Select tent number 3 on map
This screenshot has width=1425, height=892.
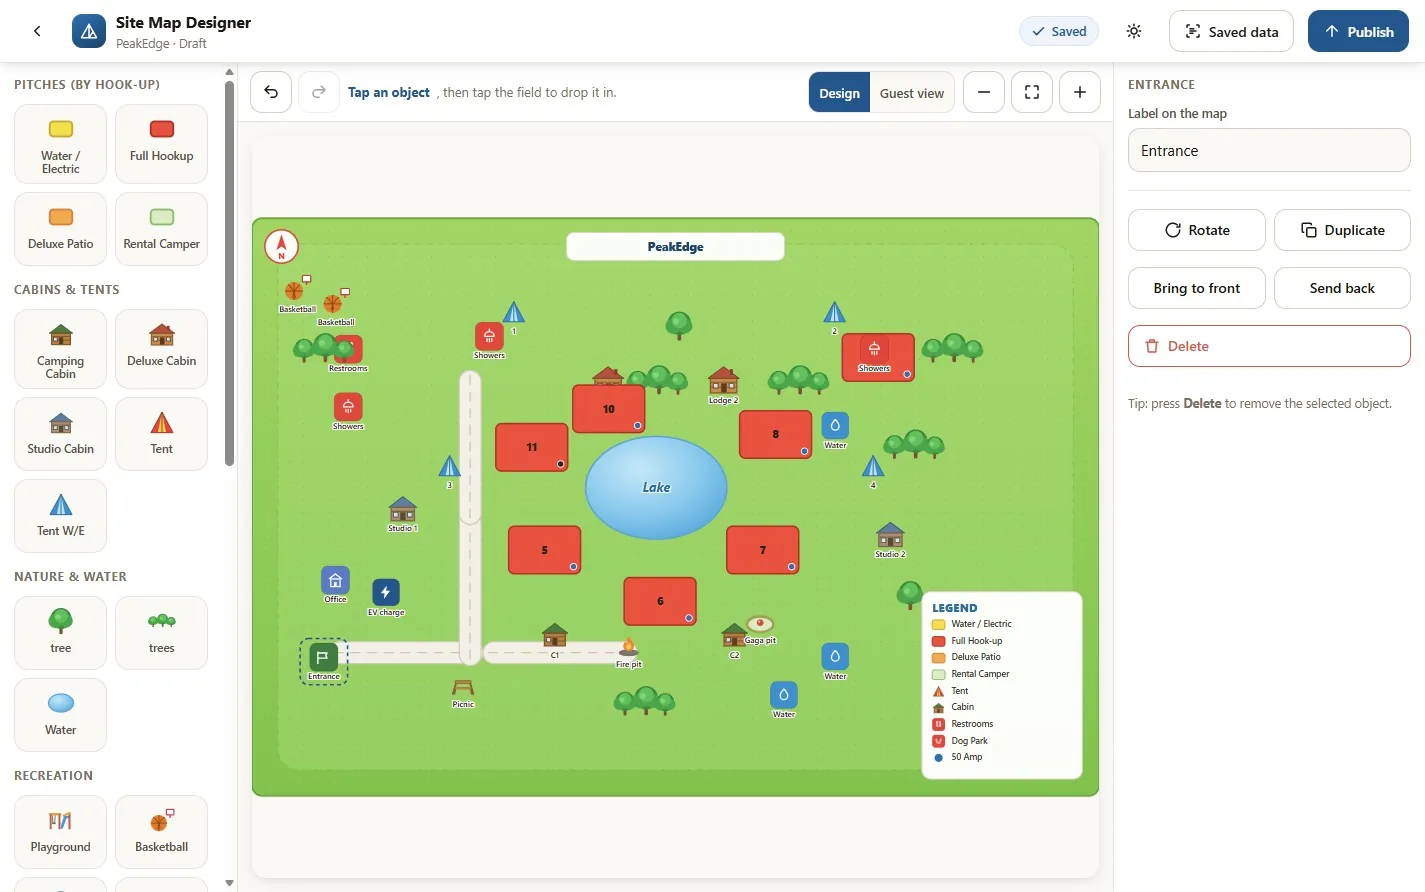tap(450, 471)
